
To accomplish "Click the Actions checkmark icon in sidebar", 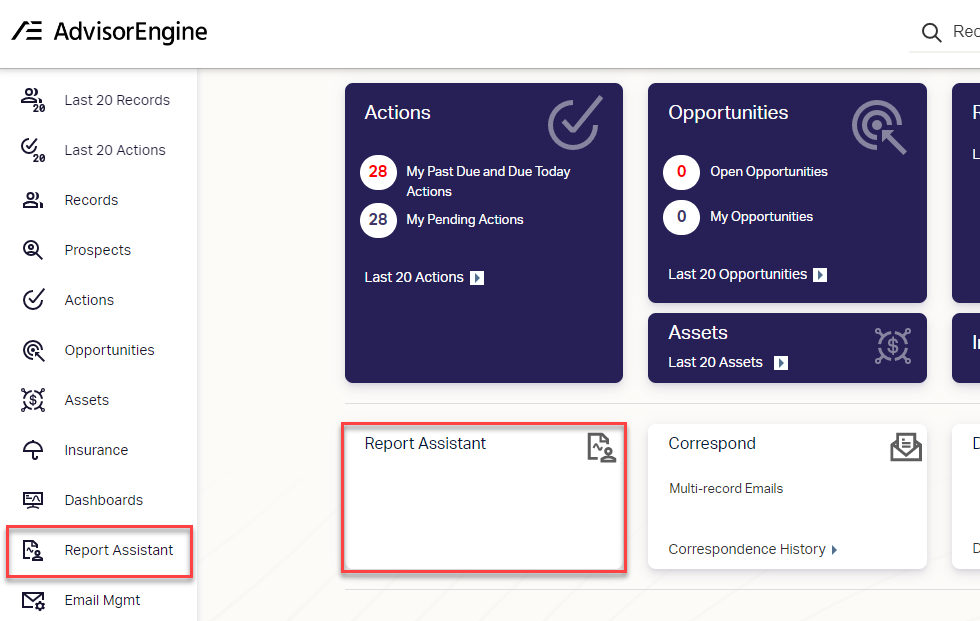I will (33, 299).
